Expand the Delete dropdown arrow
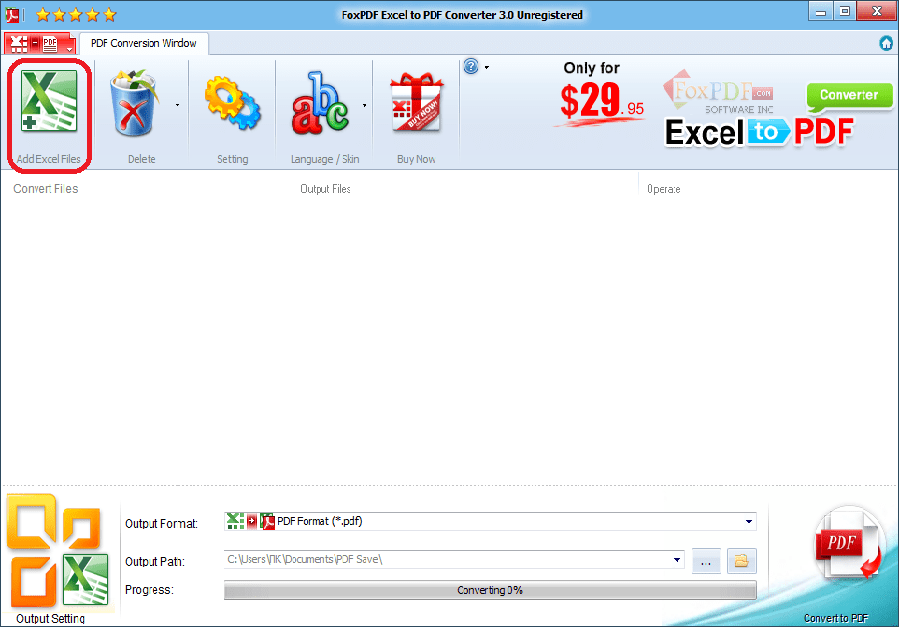This screenshot has width=899, height=627. tap(179, 104)
